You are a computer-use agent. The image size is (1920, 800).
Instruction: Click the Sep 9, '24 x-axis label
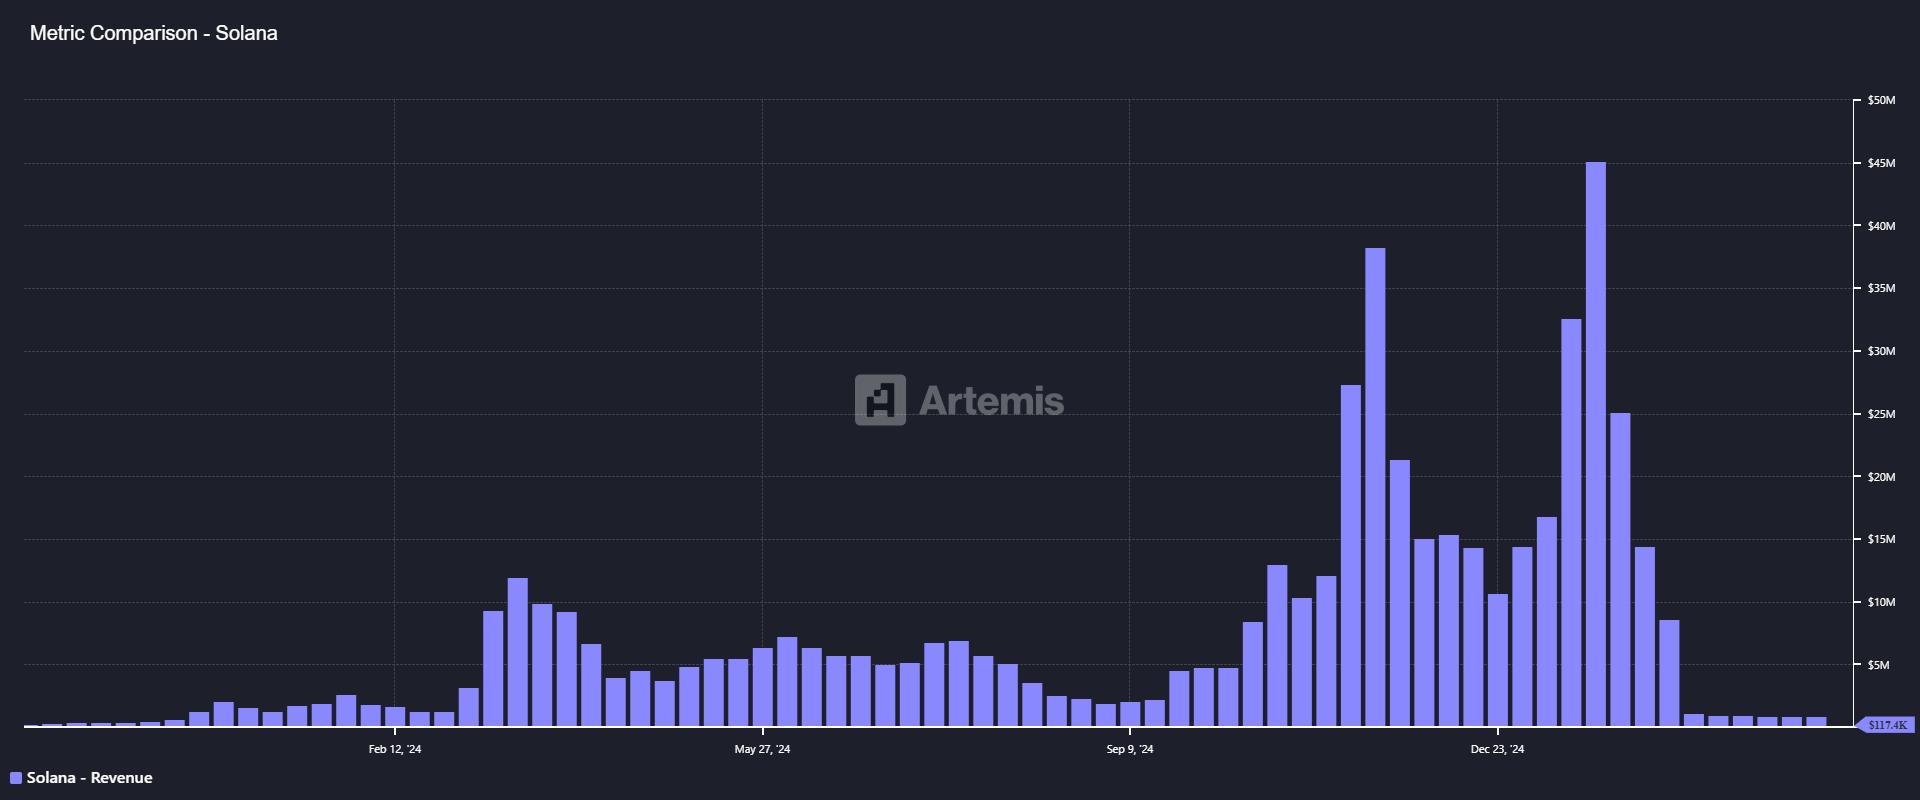1130,749
